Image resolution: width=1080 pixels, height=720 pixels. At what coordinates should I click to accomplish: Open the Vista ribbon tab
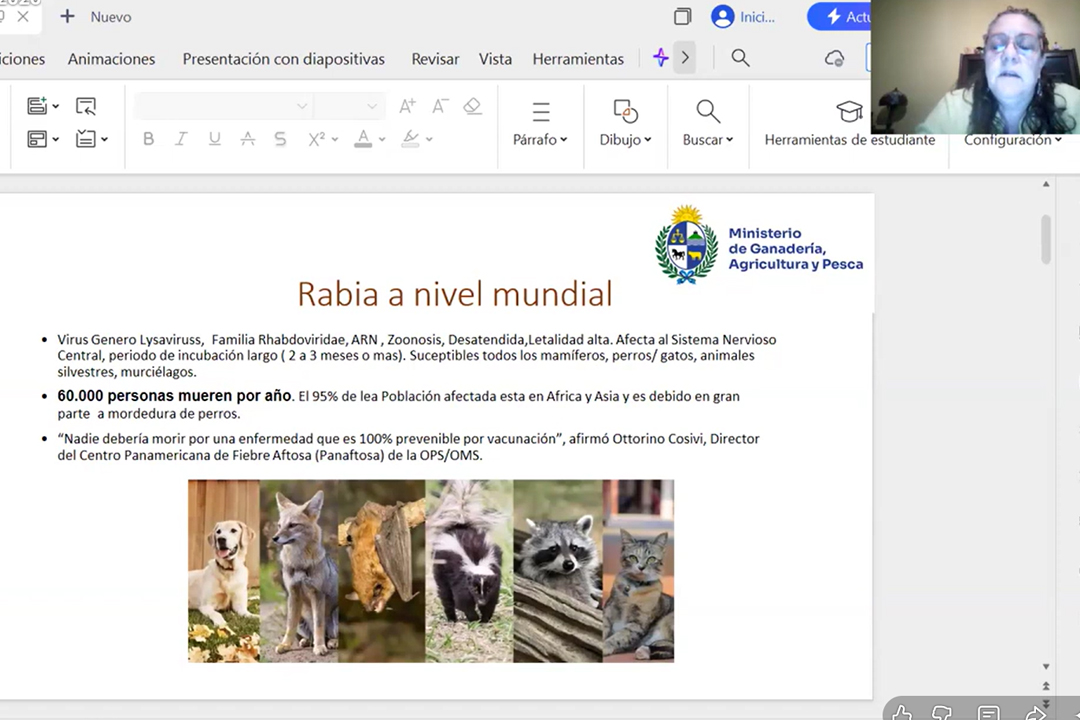(x=495, y=59)
